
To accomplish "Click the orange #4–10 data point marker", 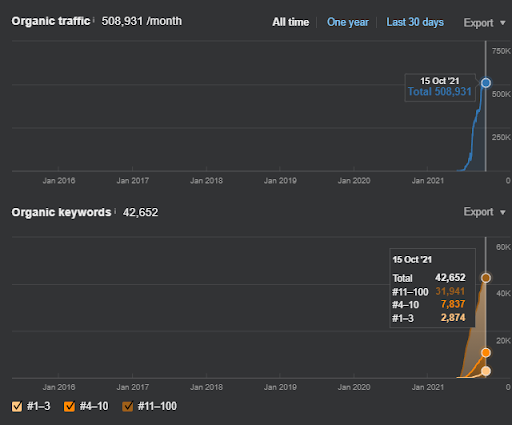I will coord(486,352).
